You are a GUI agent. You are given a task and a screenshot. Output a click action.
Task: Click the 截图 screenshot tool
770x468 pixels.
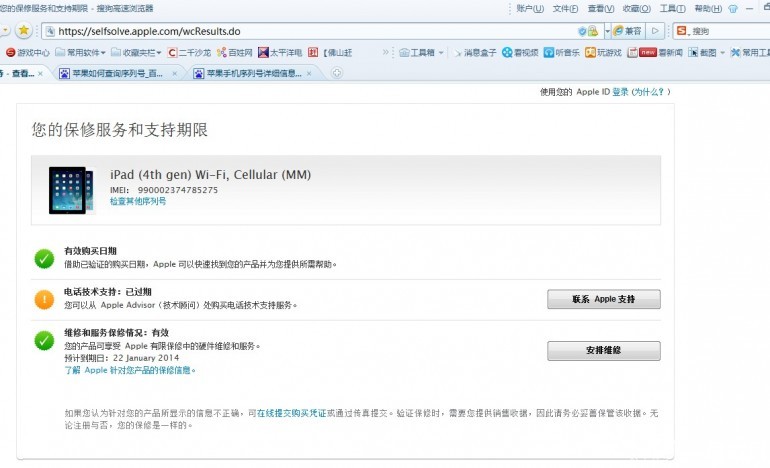point(702,52)
